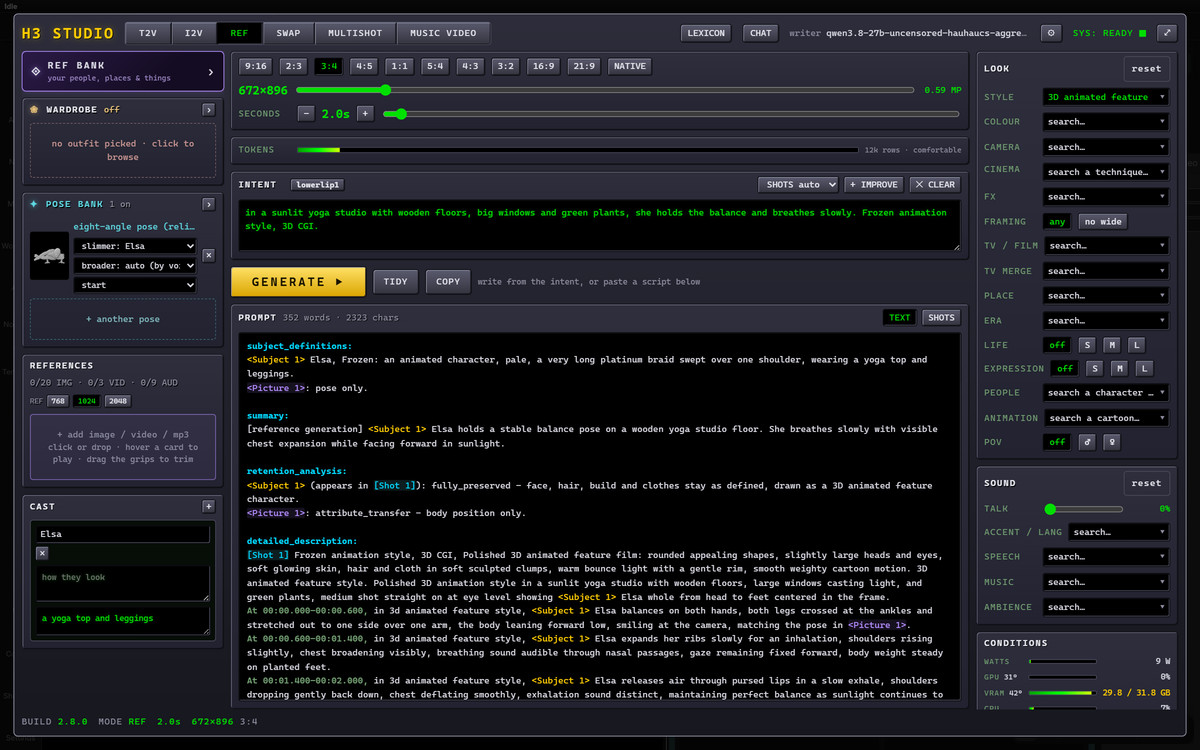1200x750 pixels.
Task: Click the yellow GENERATE button
Action: [x=297, y=282]
